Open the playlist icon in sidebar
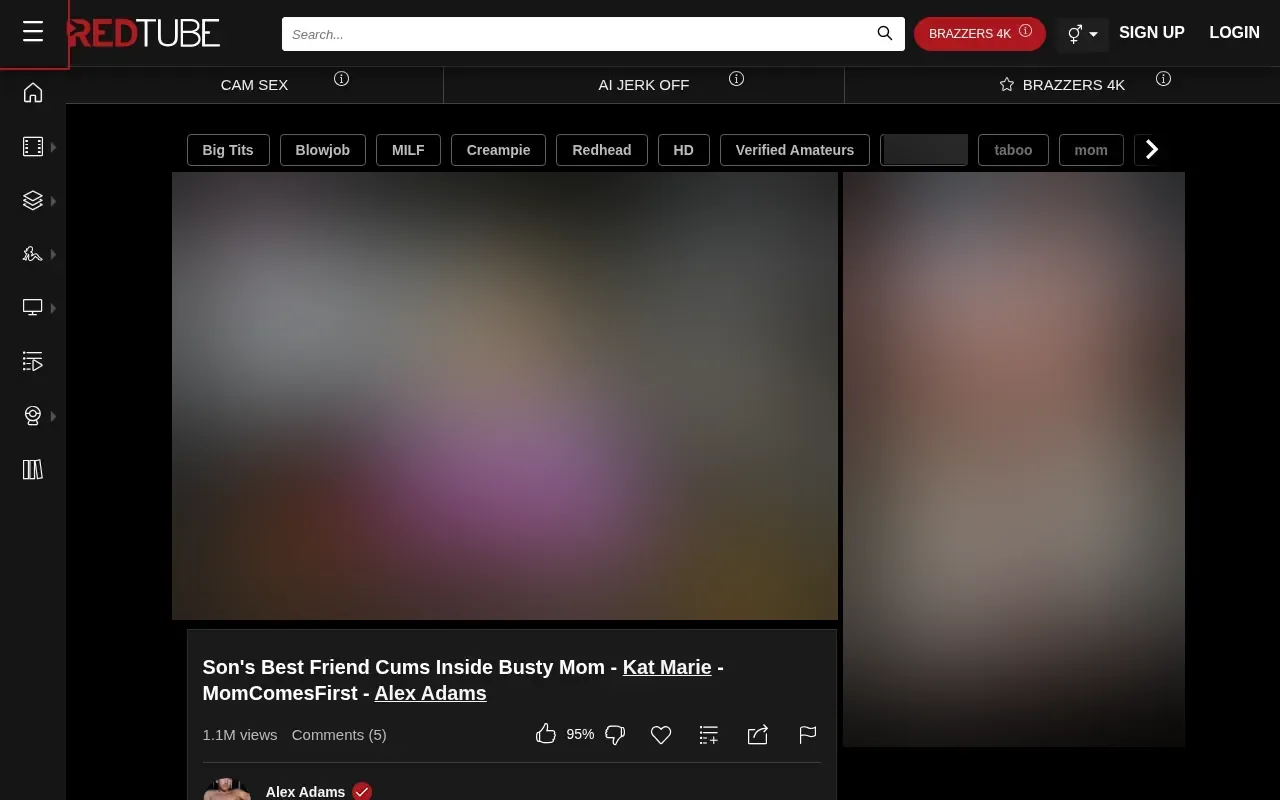The height and width of the screenshot is (800, 1280). coord(33,361)
